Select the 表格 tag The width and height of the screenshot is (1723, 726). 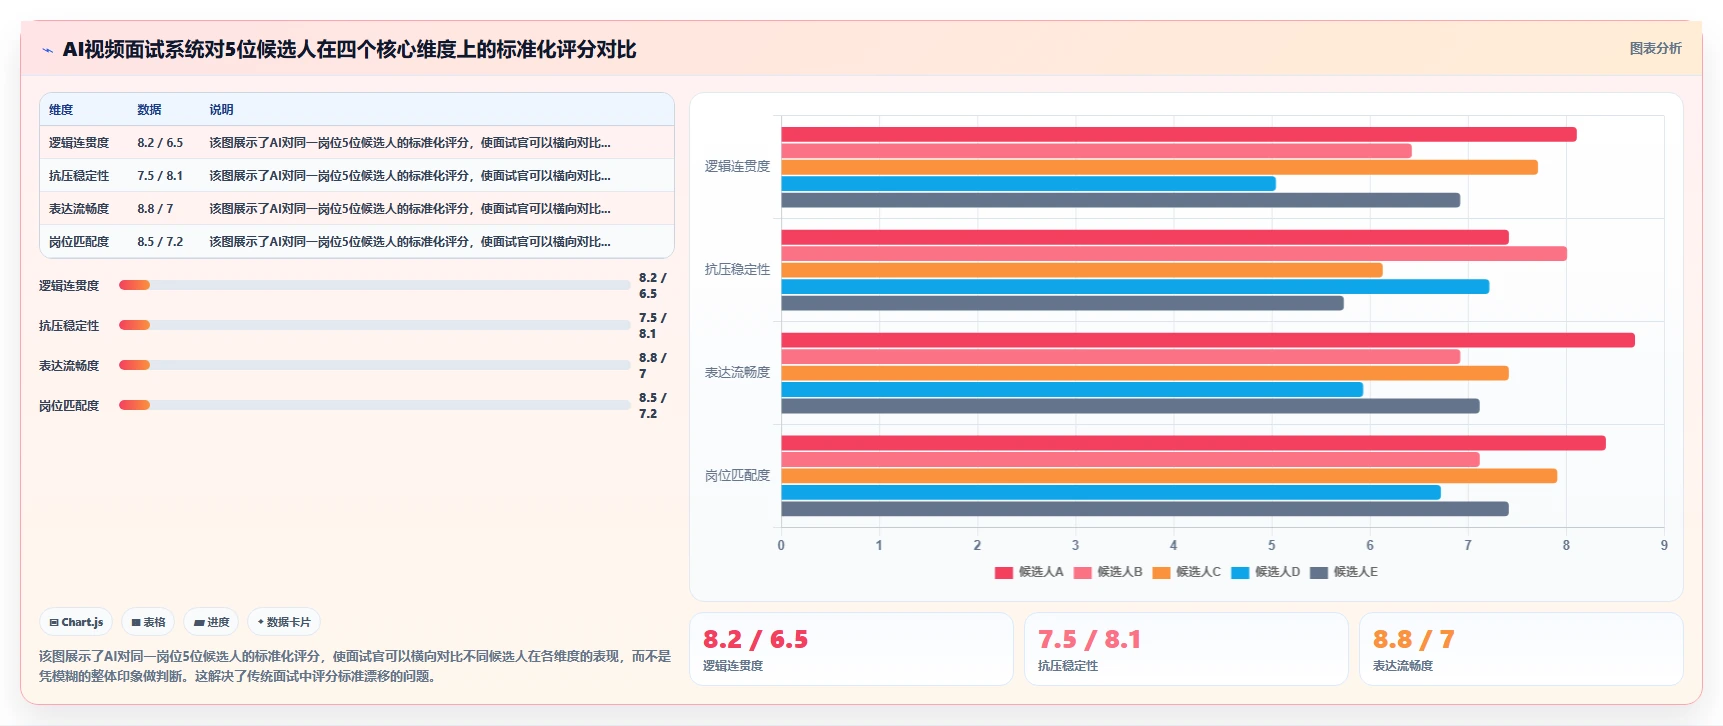148,622
